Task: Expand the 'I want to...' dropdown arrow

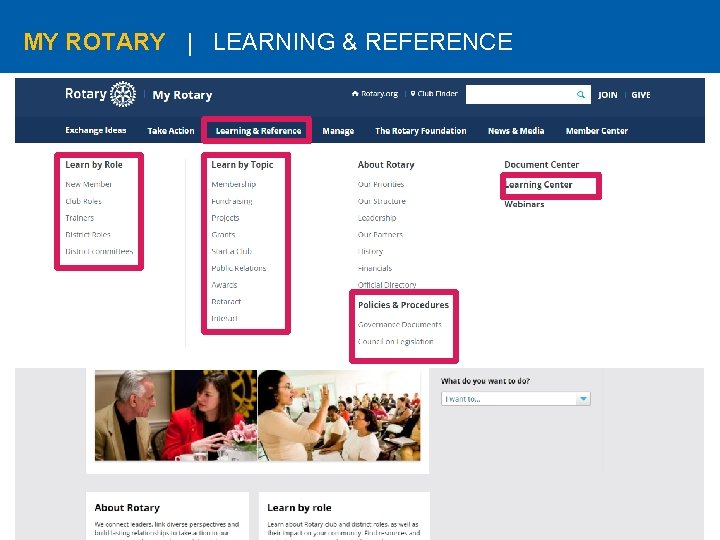Action: click(583, 399)
